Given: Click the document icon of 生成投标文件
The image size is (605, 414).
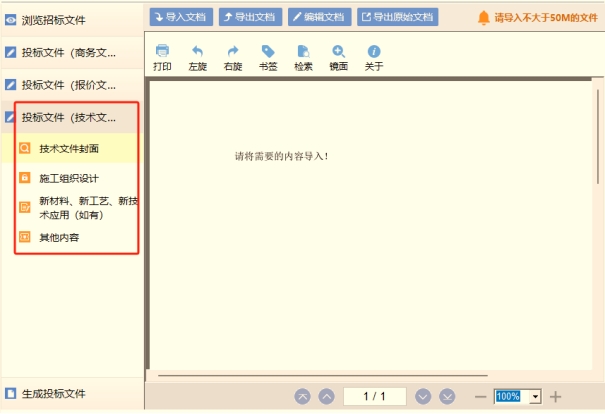Looking at the screenshot, I should pyautogui.click(x=10, y=393).
